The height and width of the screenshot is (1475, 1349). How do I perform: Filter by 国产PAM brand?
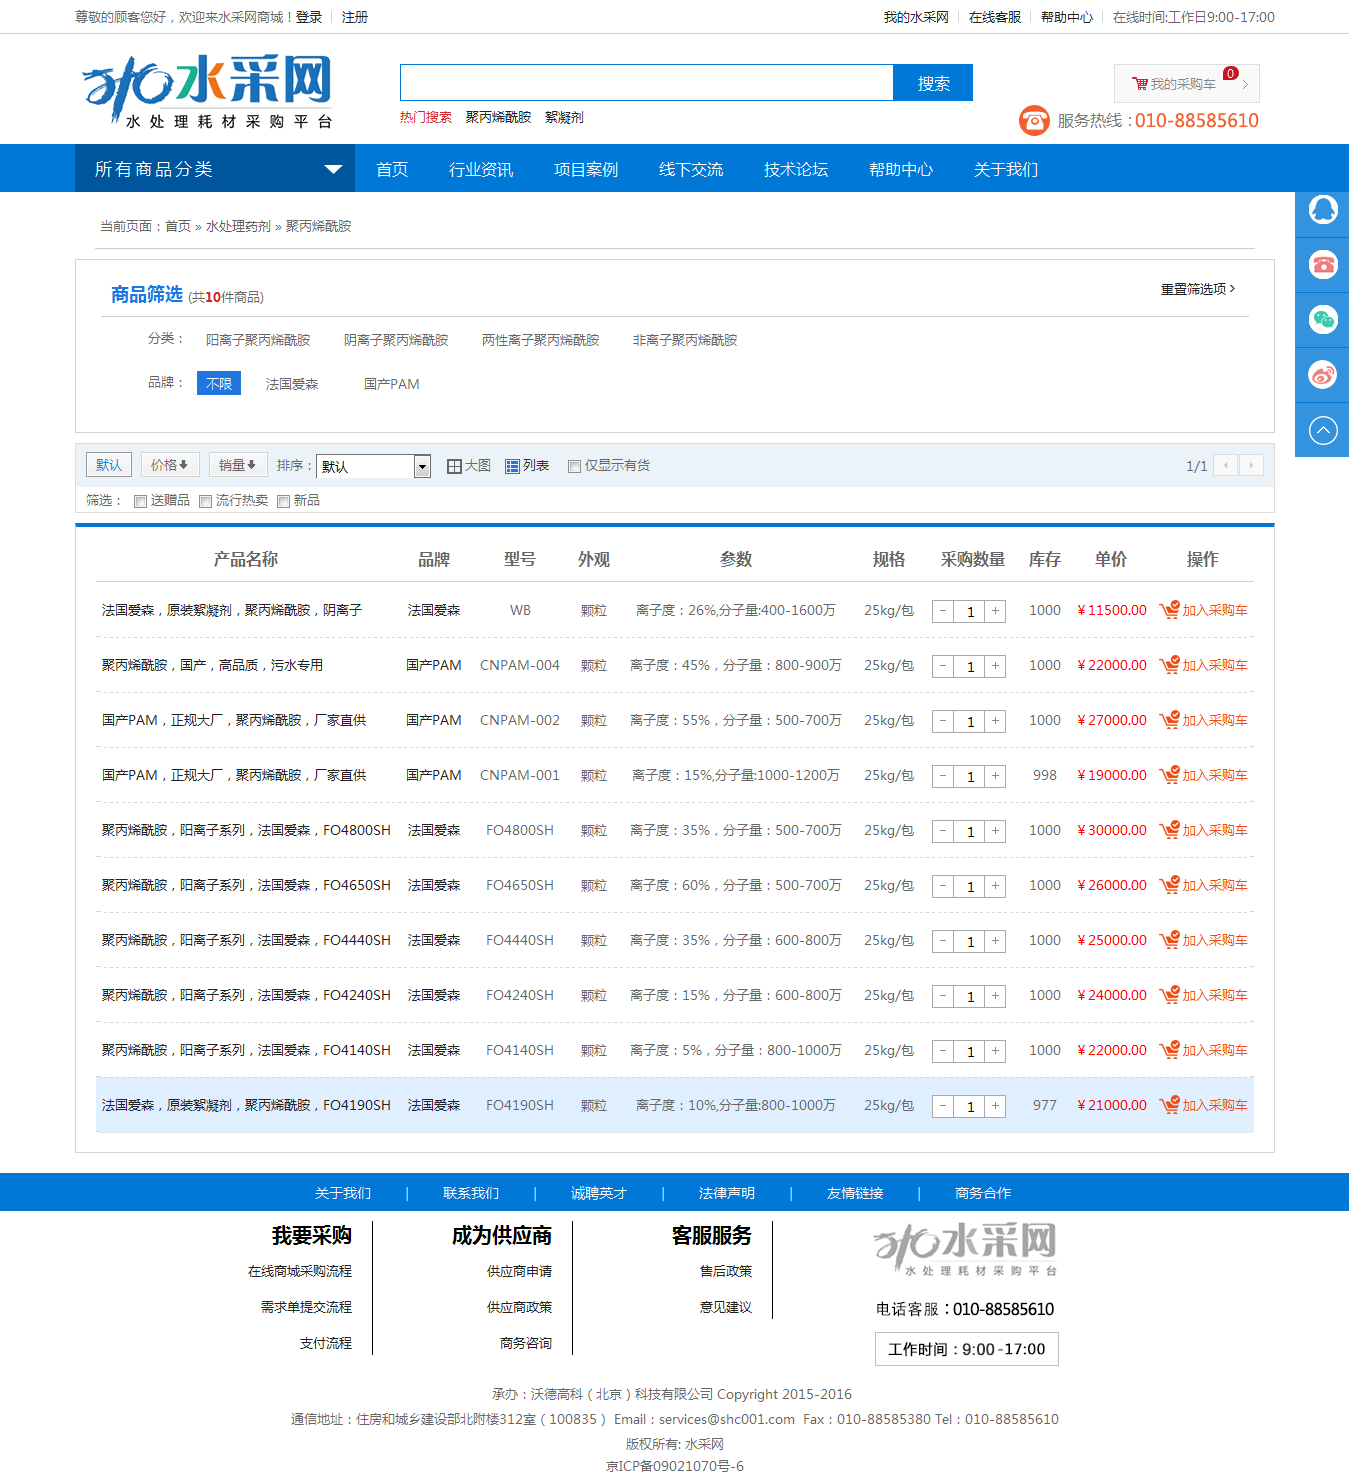point(392,384)
